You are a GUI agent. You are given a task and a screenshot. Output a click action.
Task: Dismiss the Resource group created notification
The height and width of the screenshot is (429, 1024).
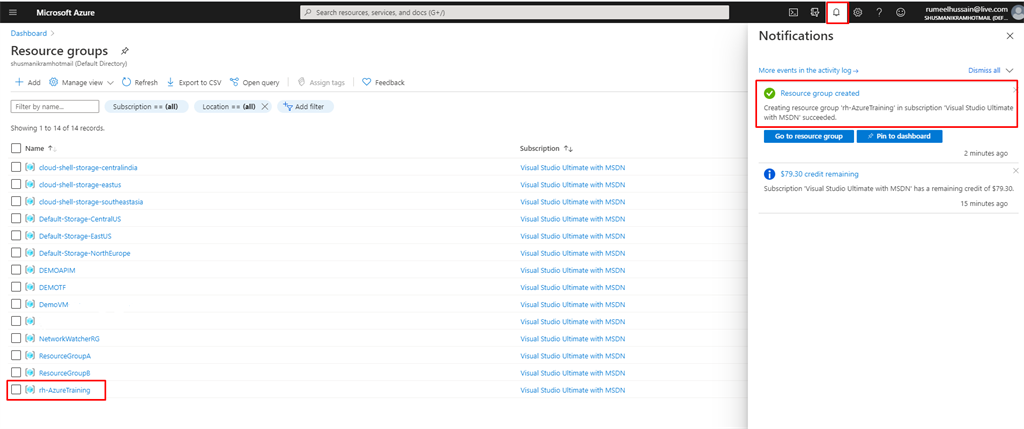[x=1015, y=89]
